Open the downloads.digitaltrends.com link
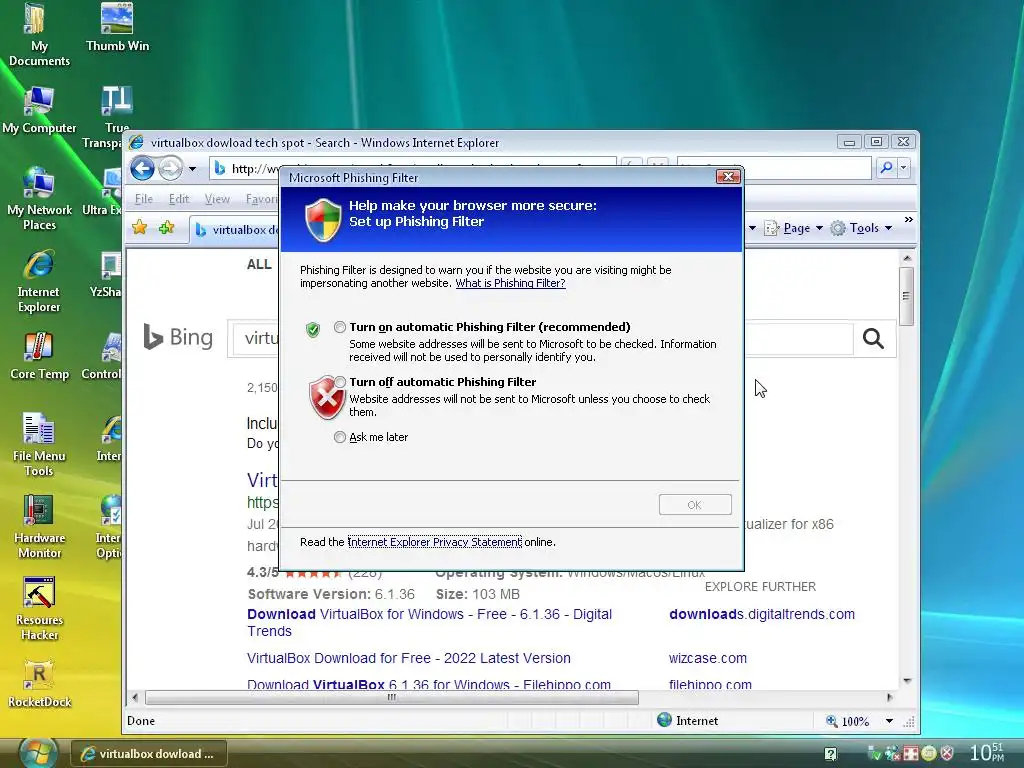The height and width of the screenshot is (768, 1024). tap(761, 615)
